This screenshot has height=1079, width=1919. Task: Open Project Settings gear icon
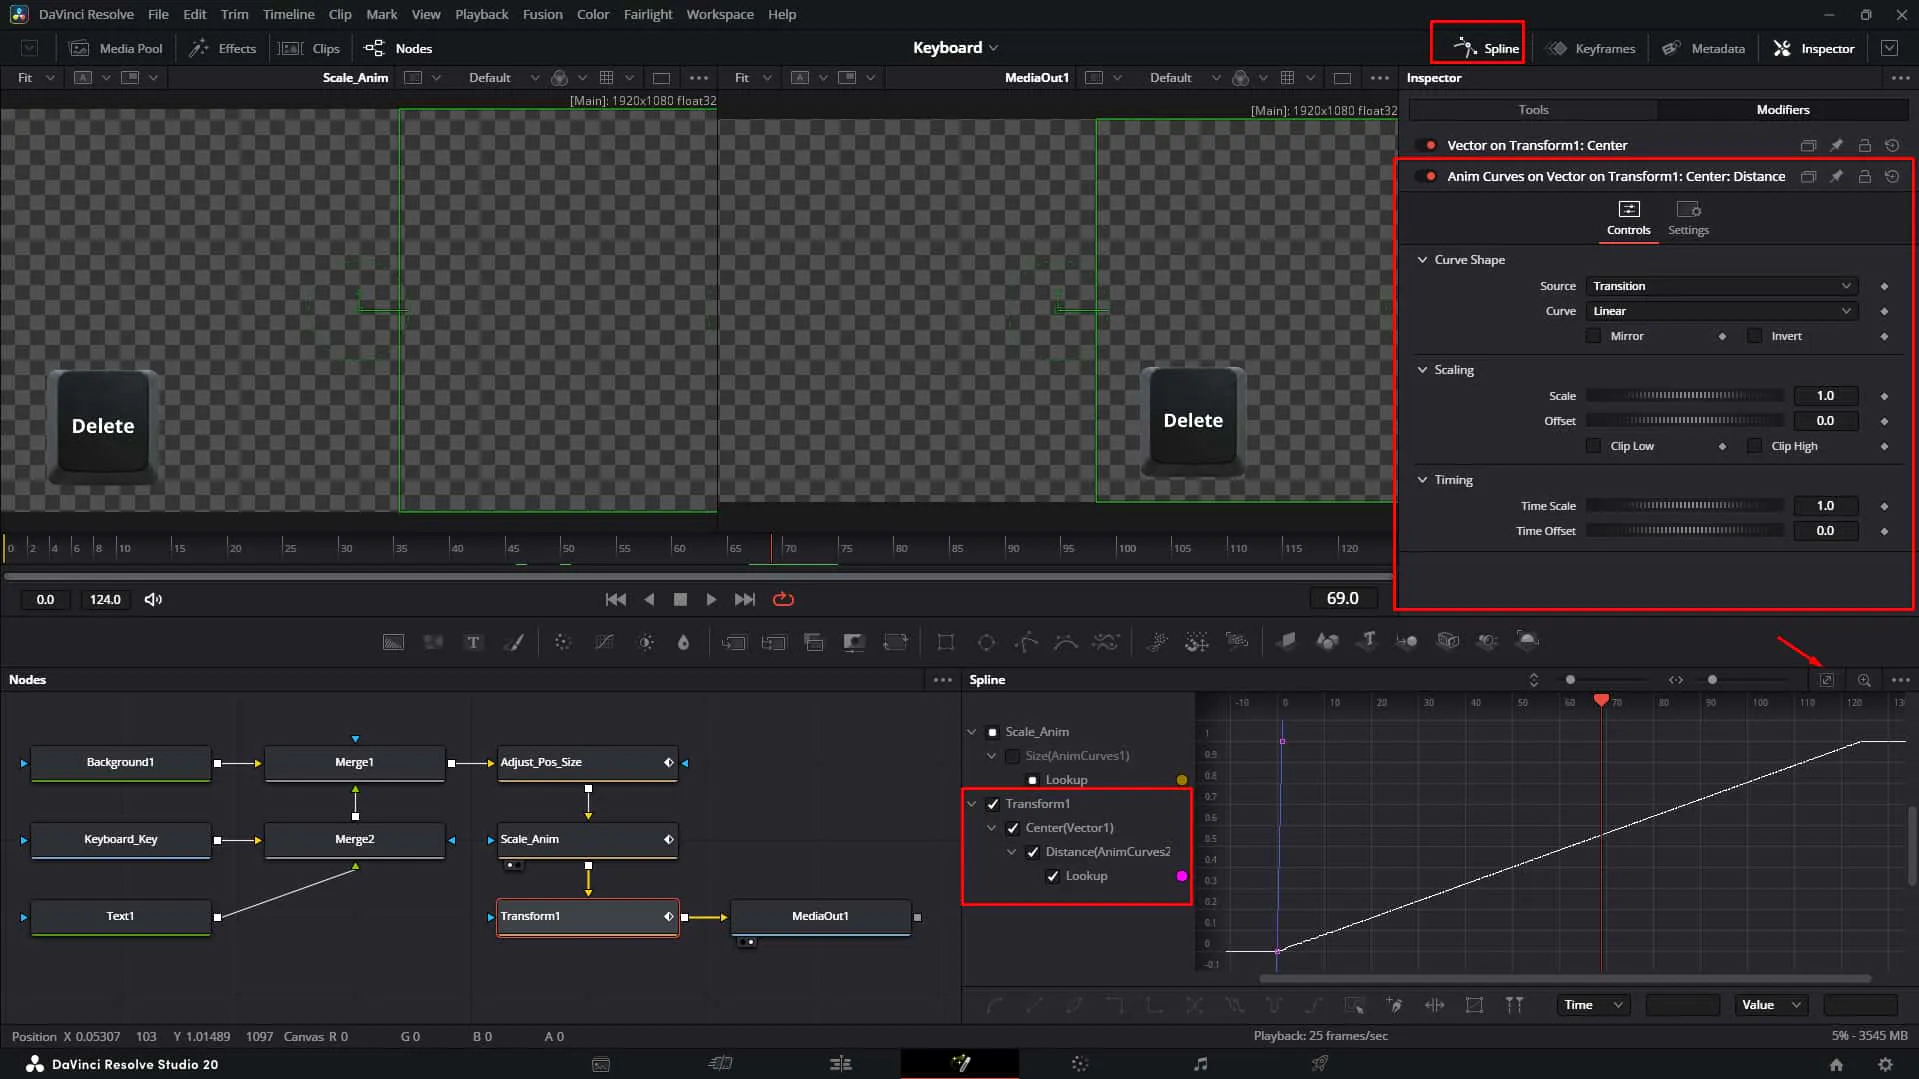coord(1885,1064)
